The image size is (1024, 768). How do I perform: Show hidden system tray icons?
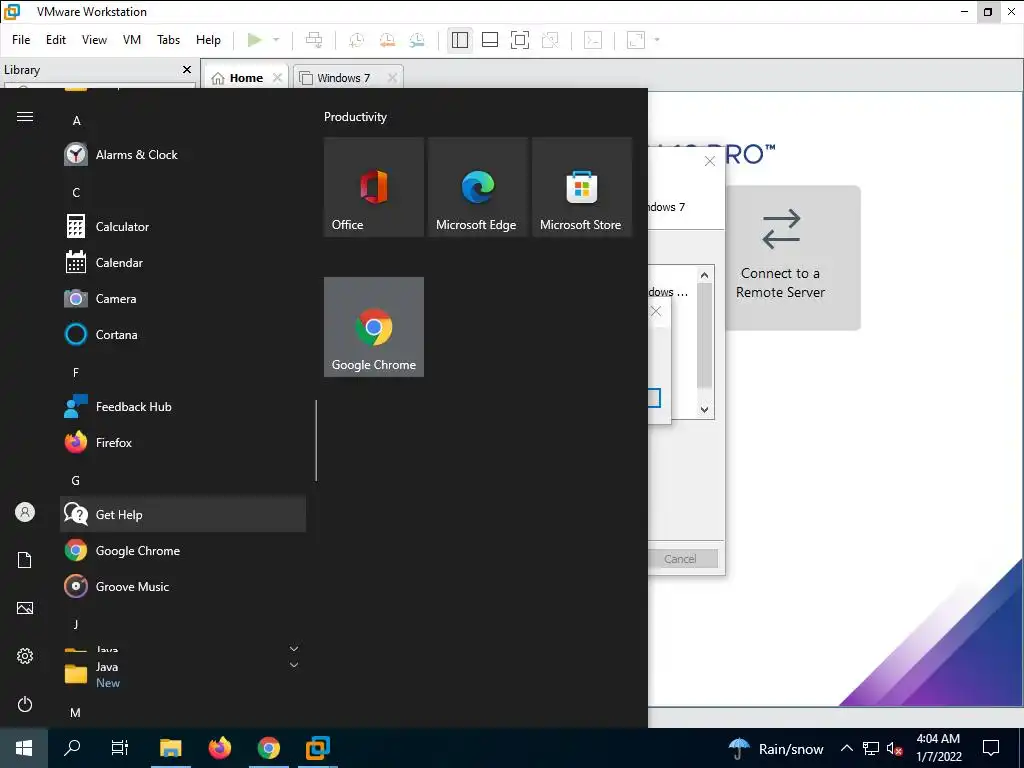coord(846,748)
